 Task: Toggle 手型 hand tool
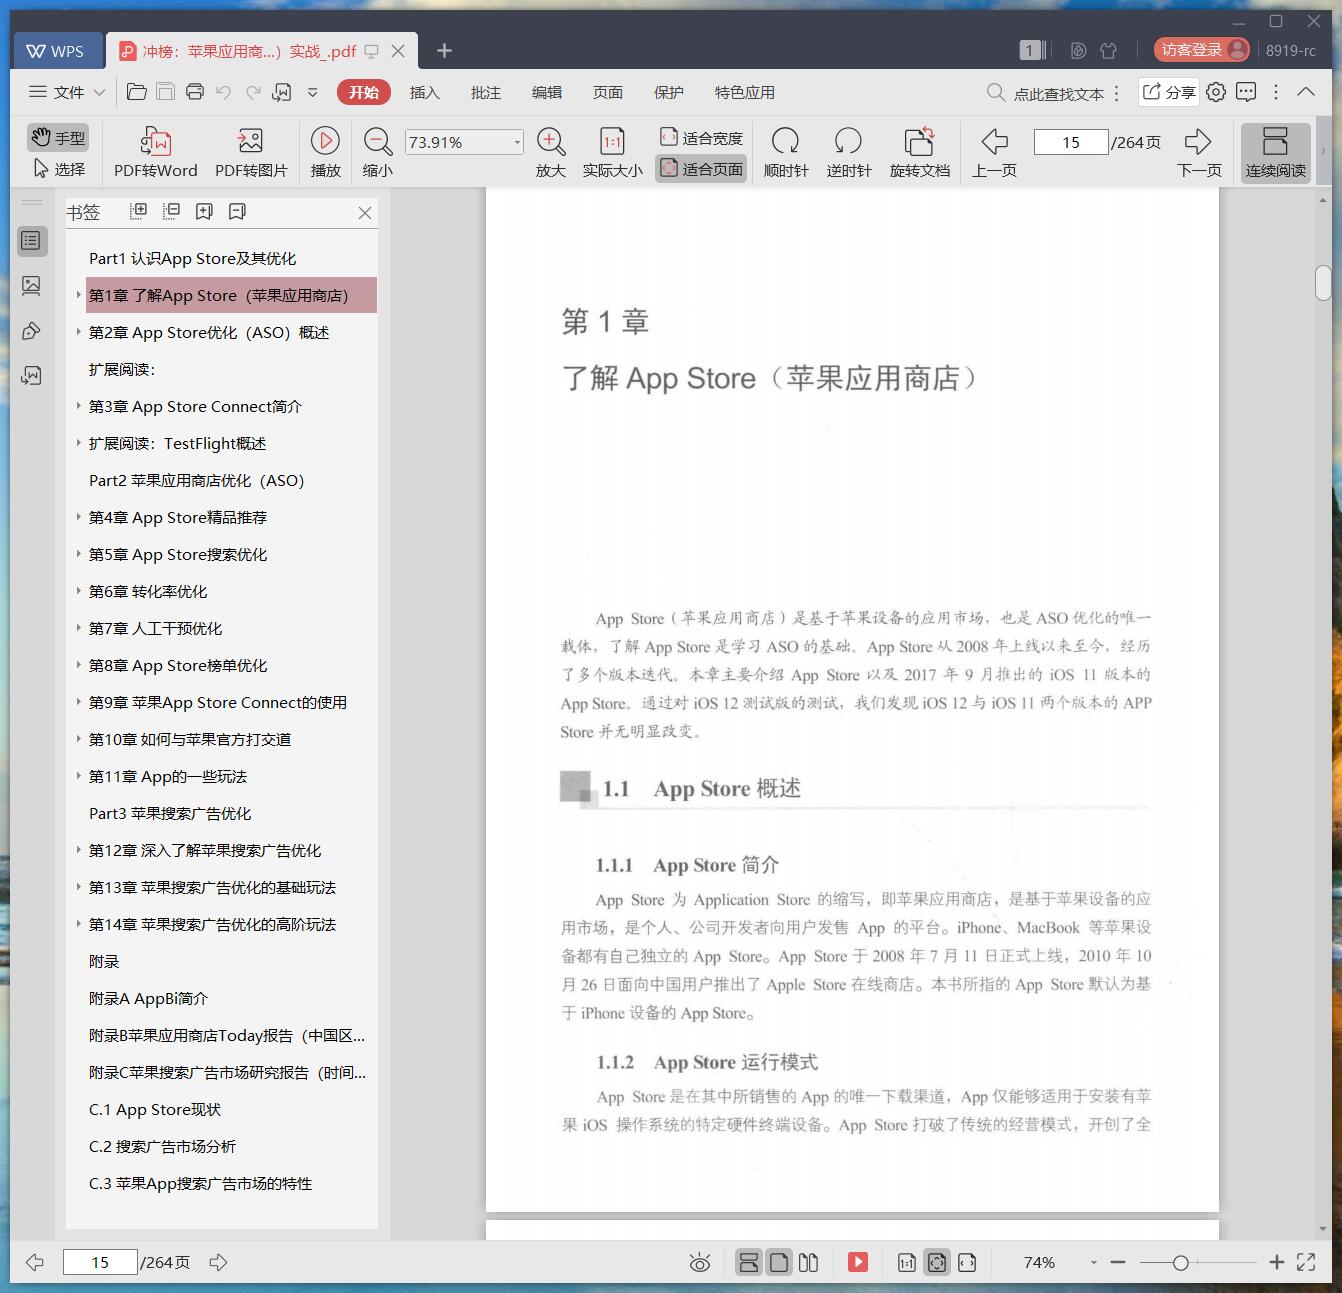(58, 137)
